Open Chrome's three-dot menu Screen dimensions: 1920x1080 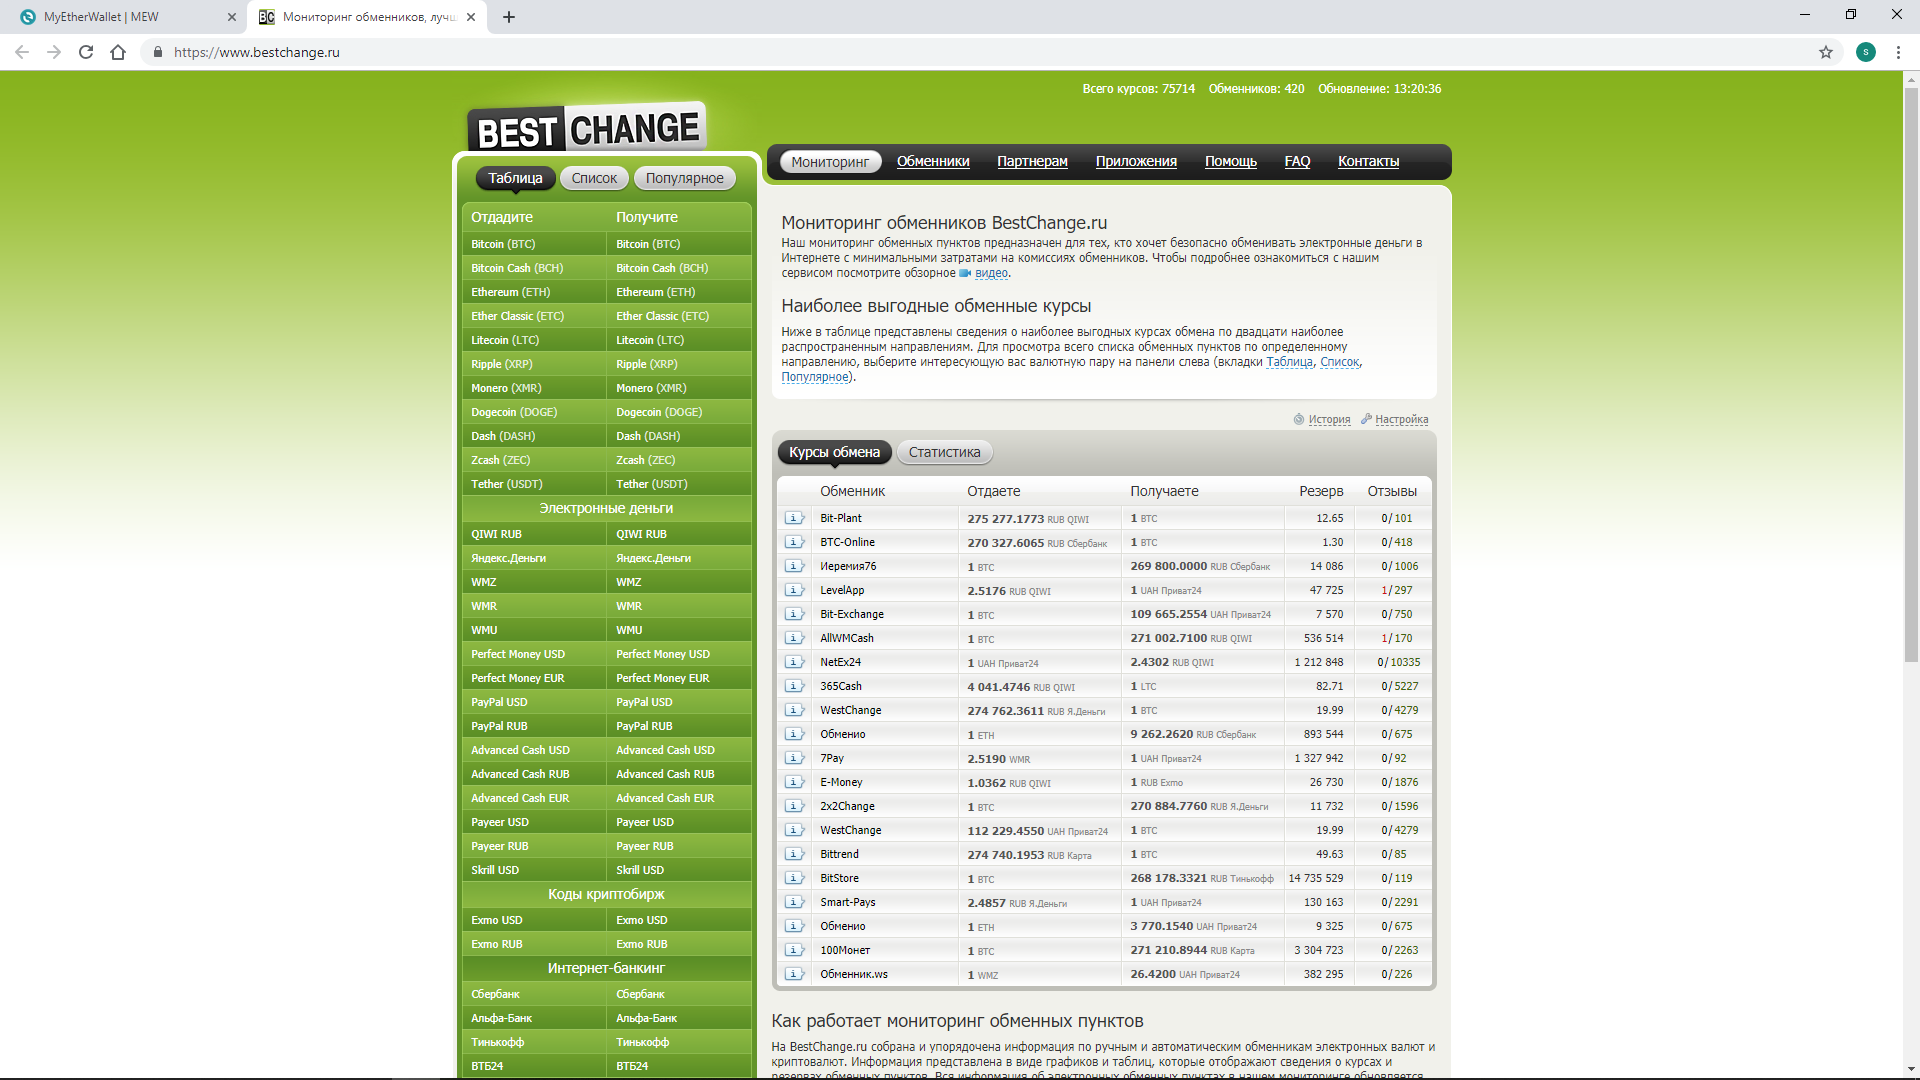(x=1898, y=52)
